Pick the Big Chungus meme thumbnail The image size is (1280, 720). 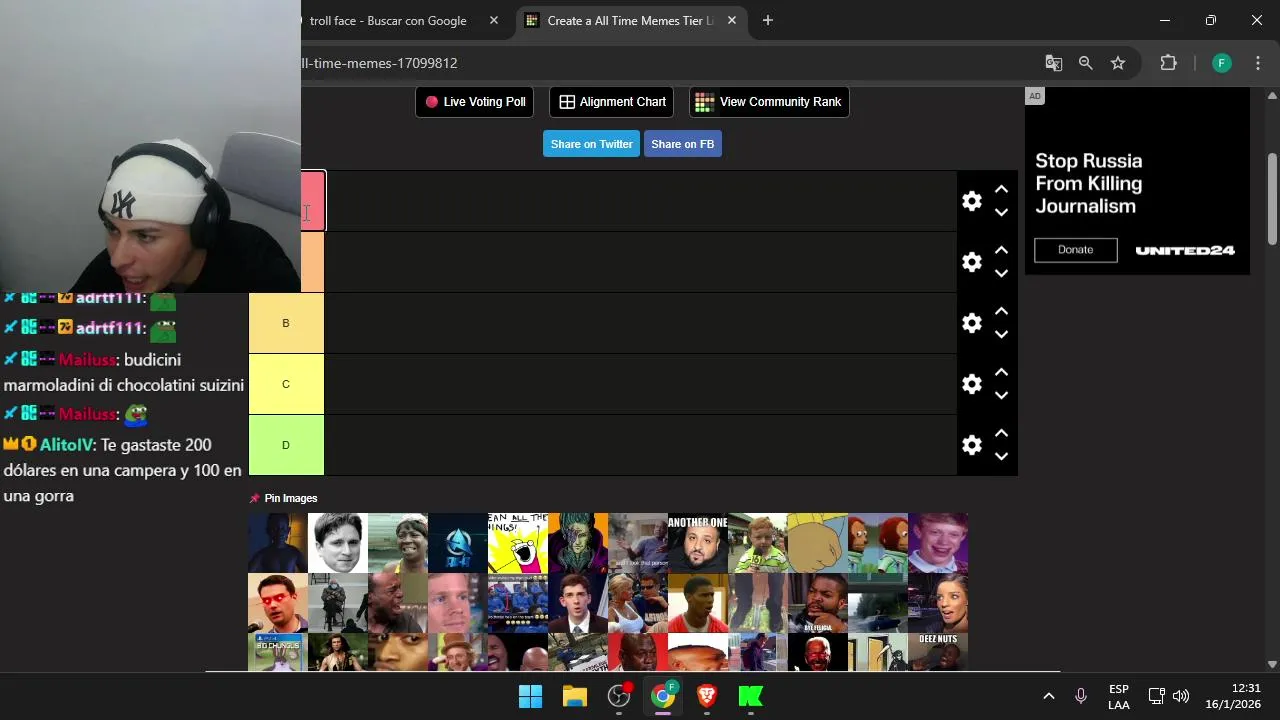[278, 652]
